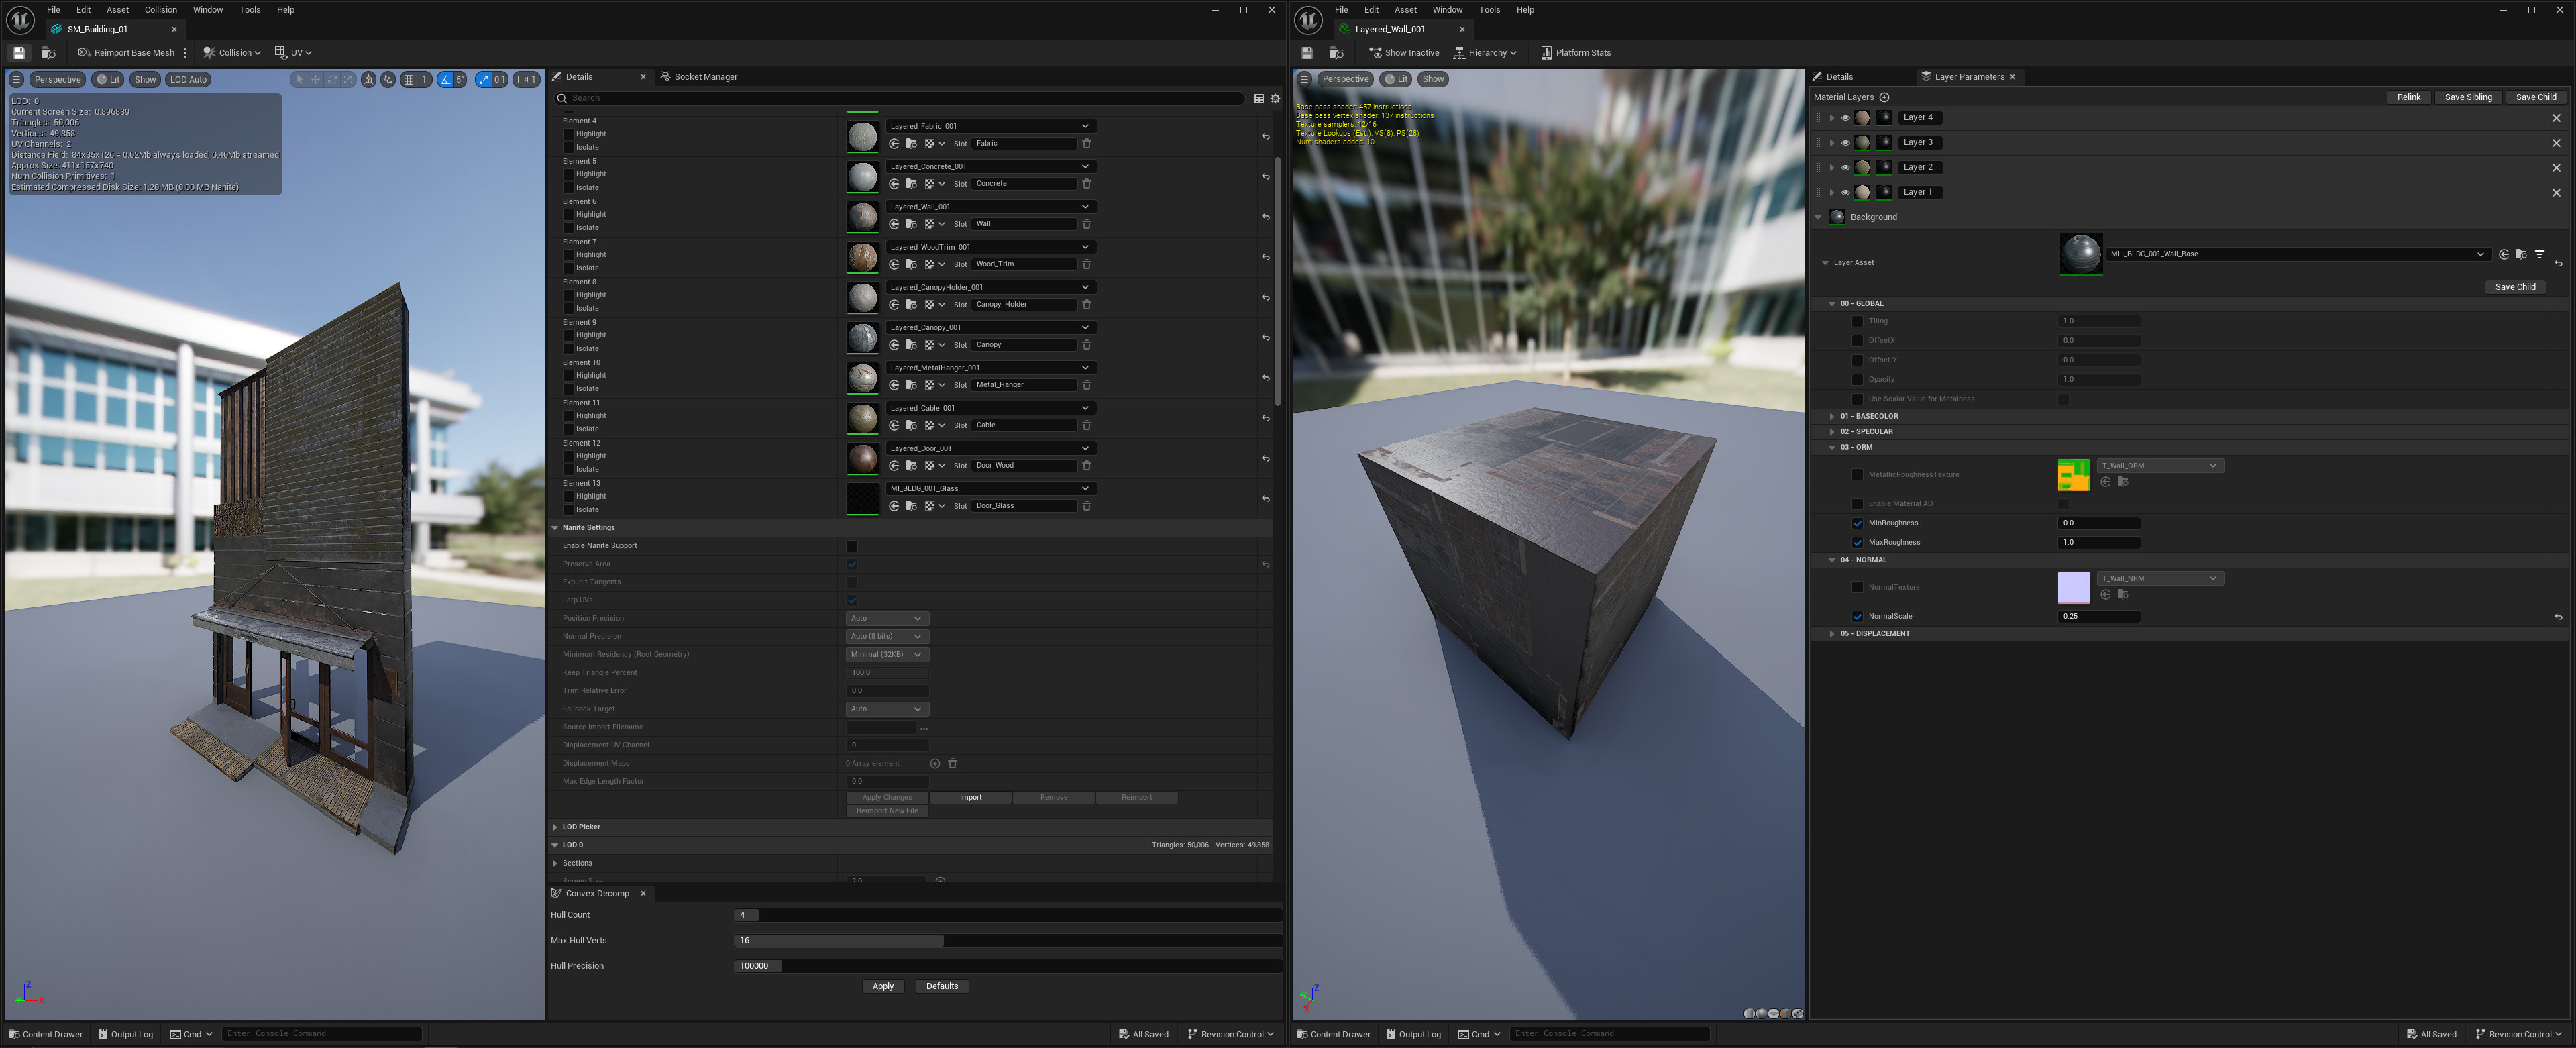Screen dimensions: 2576x1048
Task: Open filter options icon beside layer asset
Action: 2539,254
